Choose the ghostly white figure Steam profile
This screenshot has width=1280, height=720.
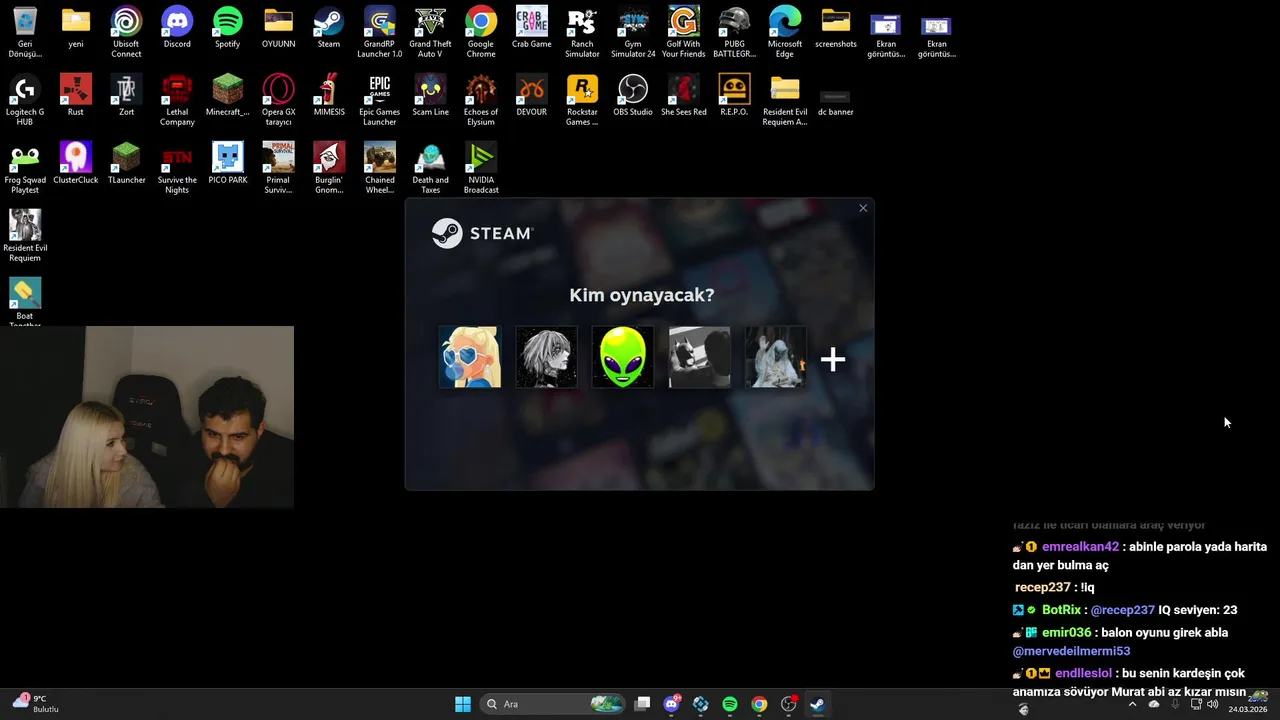pos(776,357)
